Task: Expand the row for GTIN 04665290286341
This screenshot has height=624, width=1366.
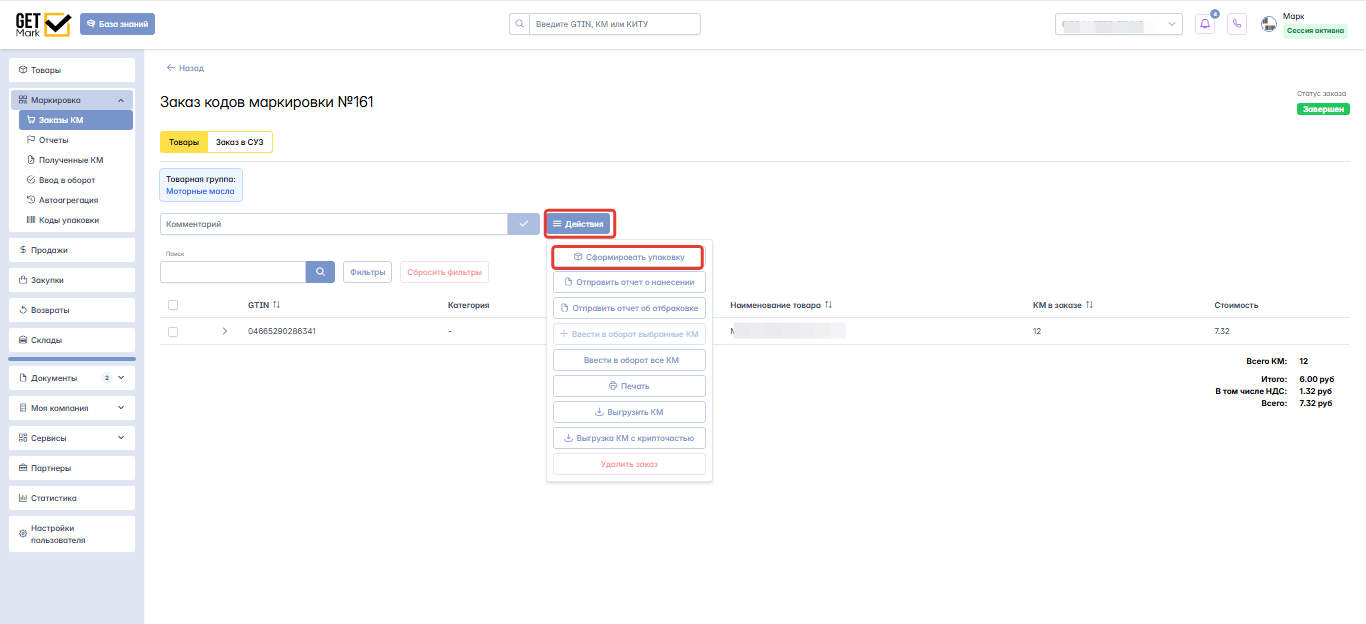Action: [225, 331]
